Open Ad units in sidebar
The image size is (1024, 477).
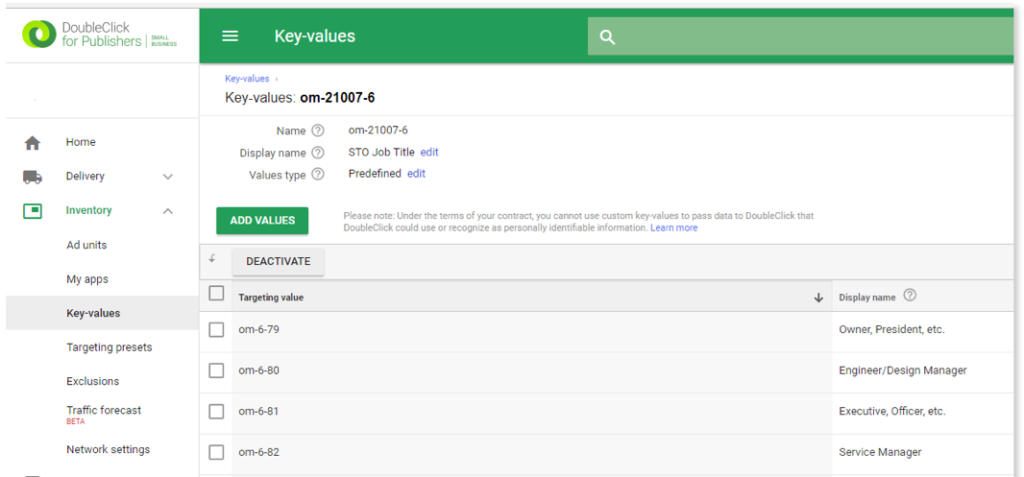click(x=86, y=245)
